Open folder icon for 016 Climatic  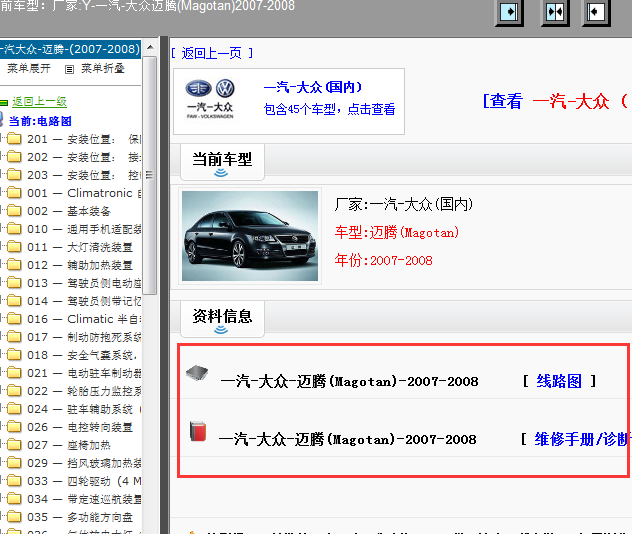pos(14,319)
